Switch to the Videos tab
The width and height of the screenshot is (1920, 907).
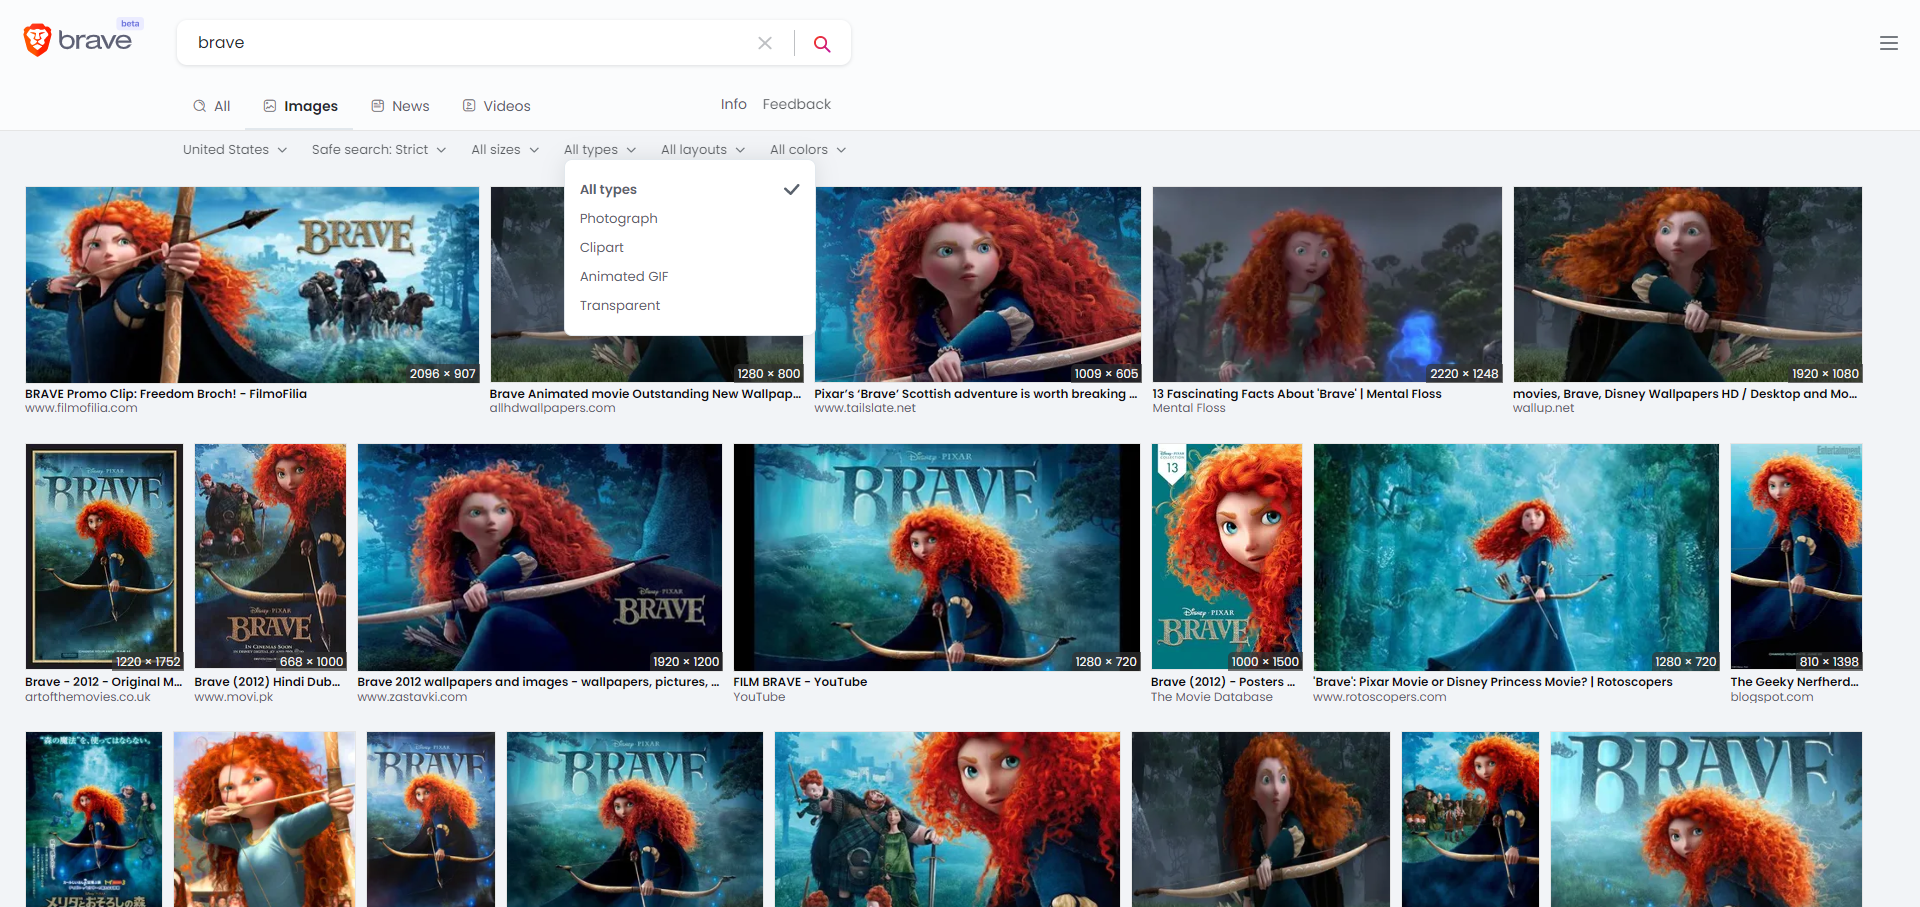point(497,106)
